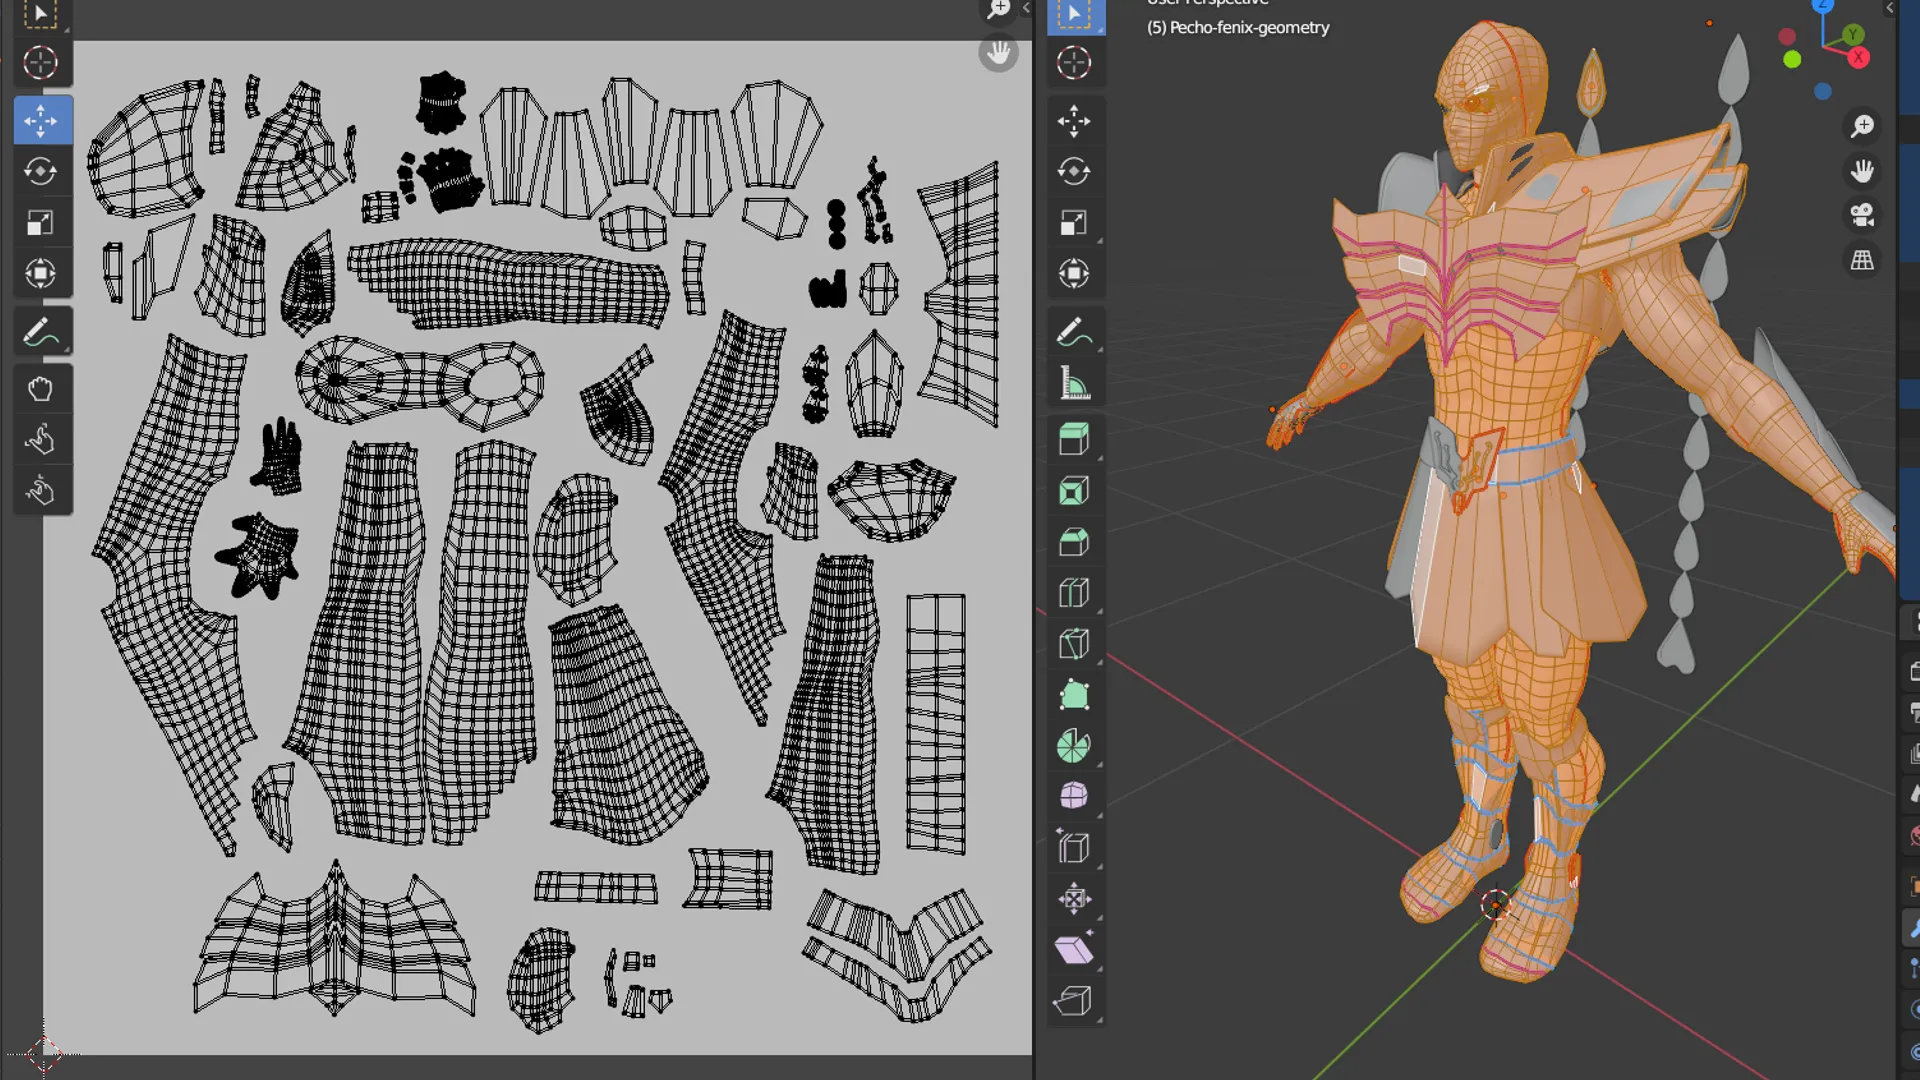Select the Spin tool

coord(1075,746)
